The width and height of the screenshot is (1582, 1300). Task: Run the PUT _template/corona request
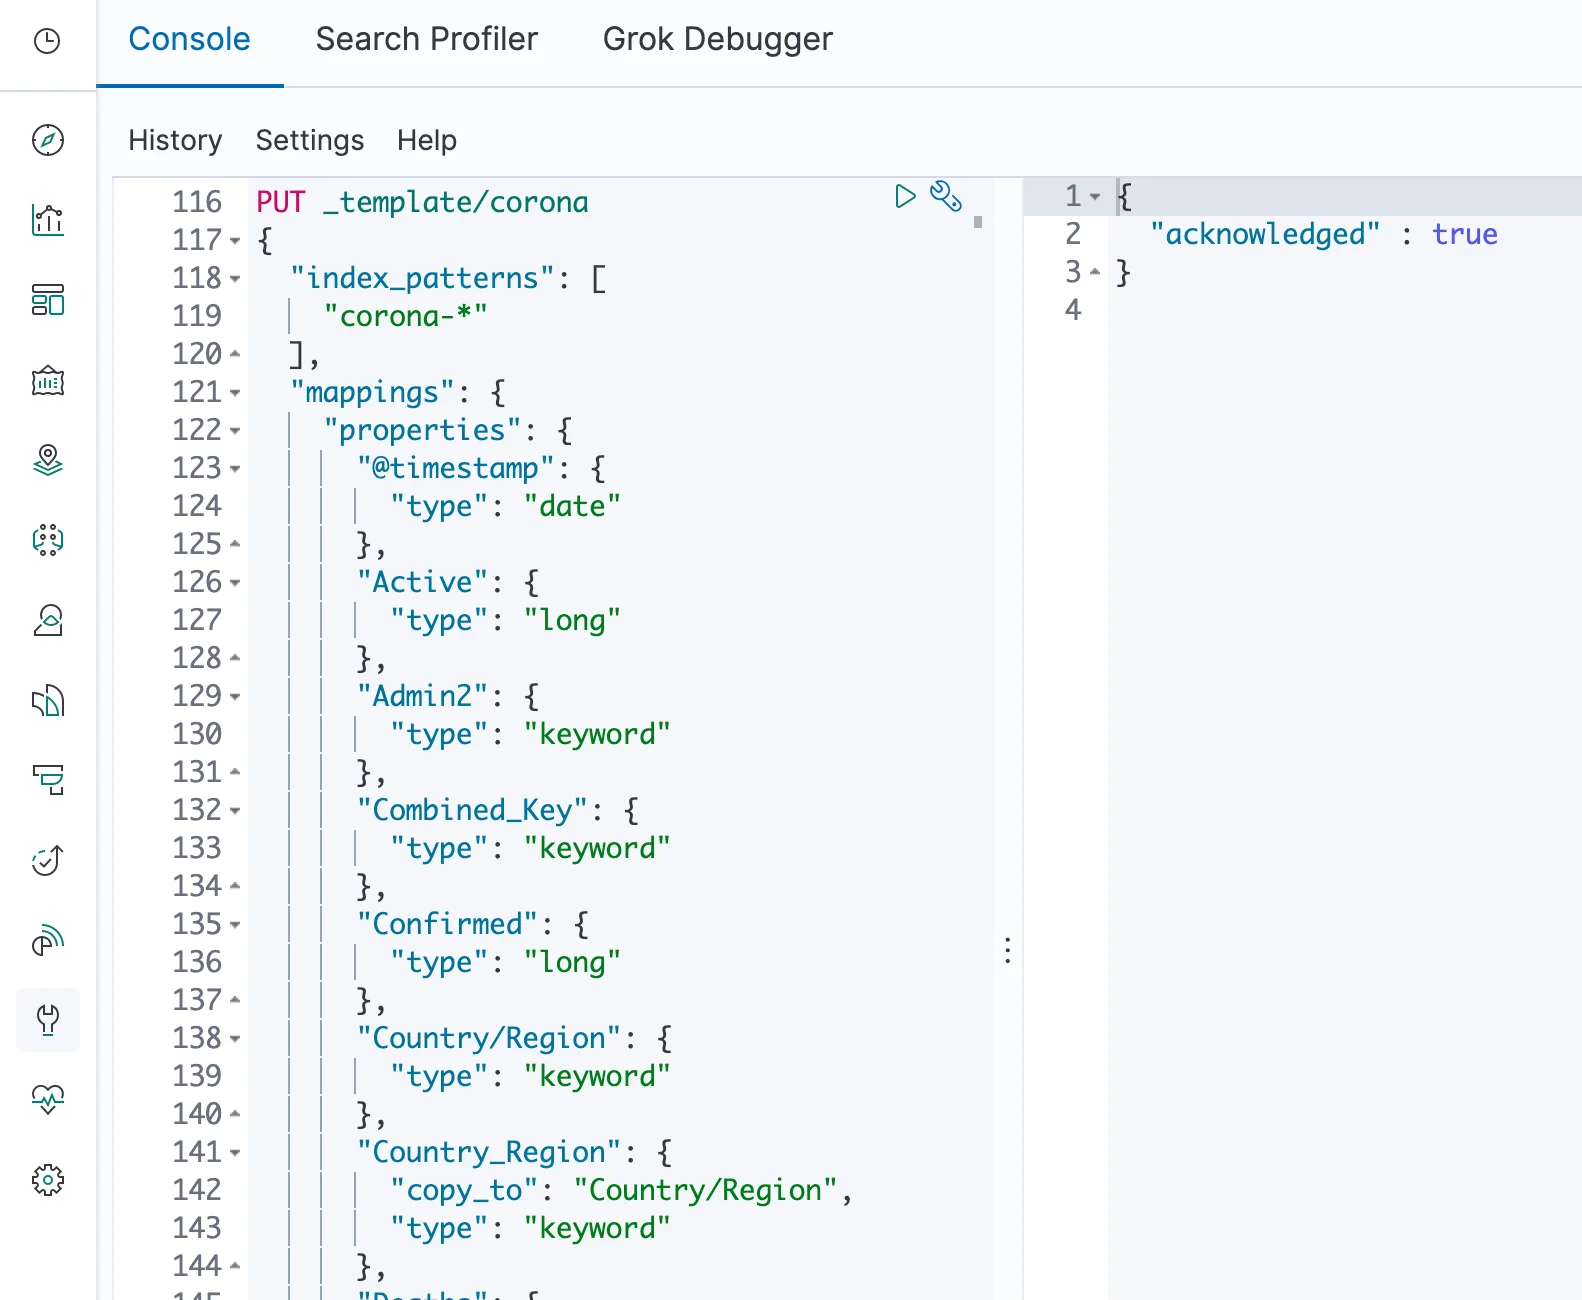pyautogui.click(x=905, y=196)
